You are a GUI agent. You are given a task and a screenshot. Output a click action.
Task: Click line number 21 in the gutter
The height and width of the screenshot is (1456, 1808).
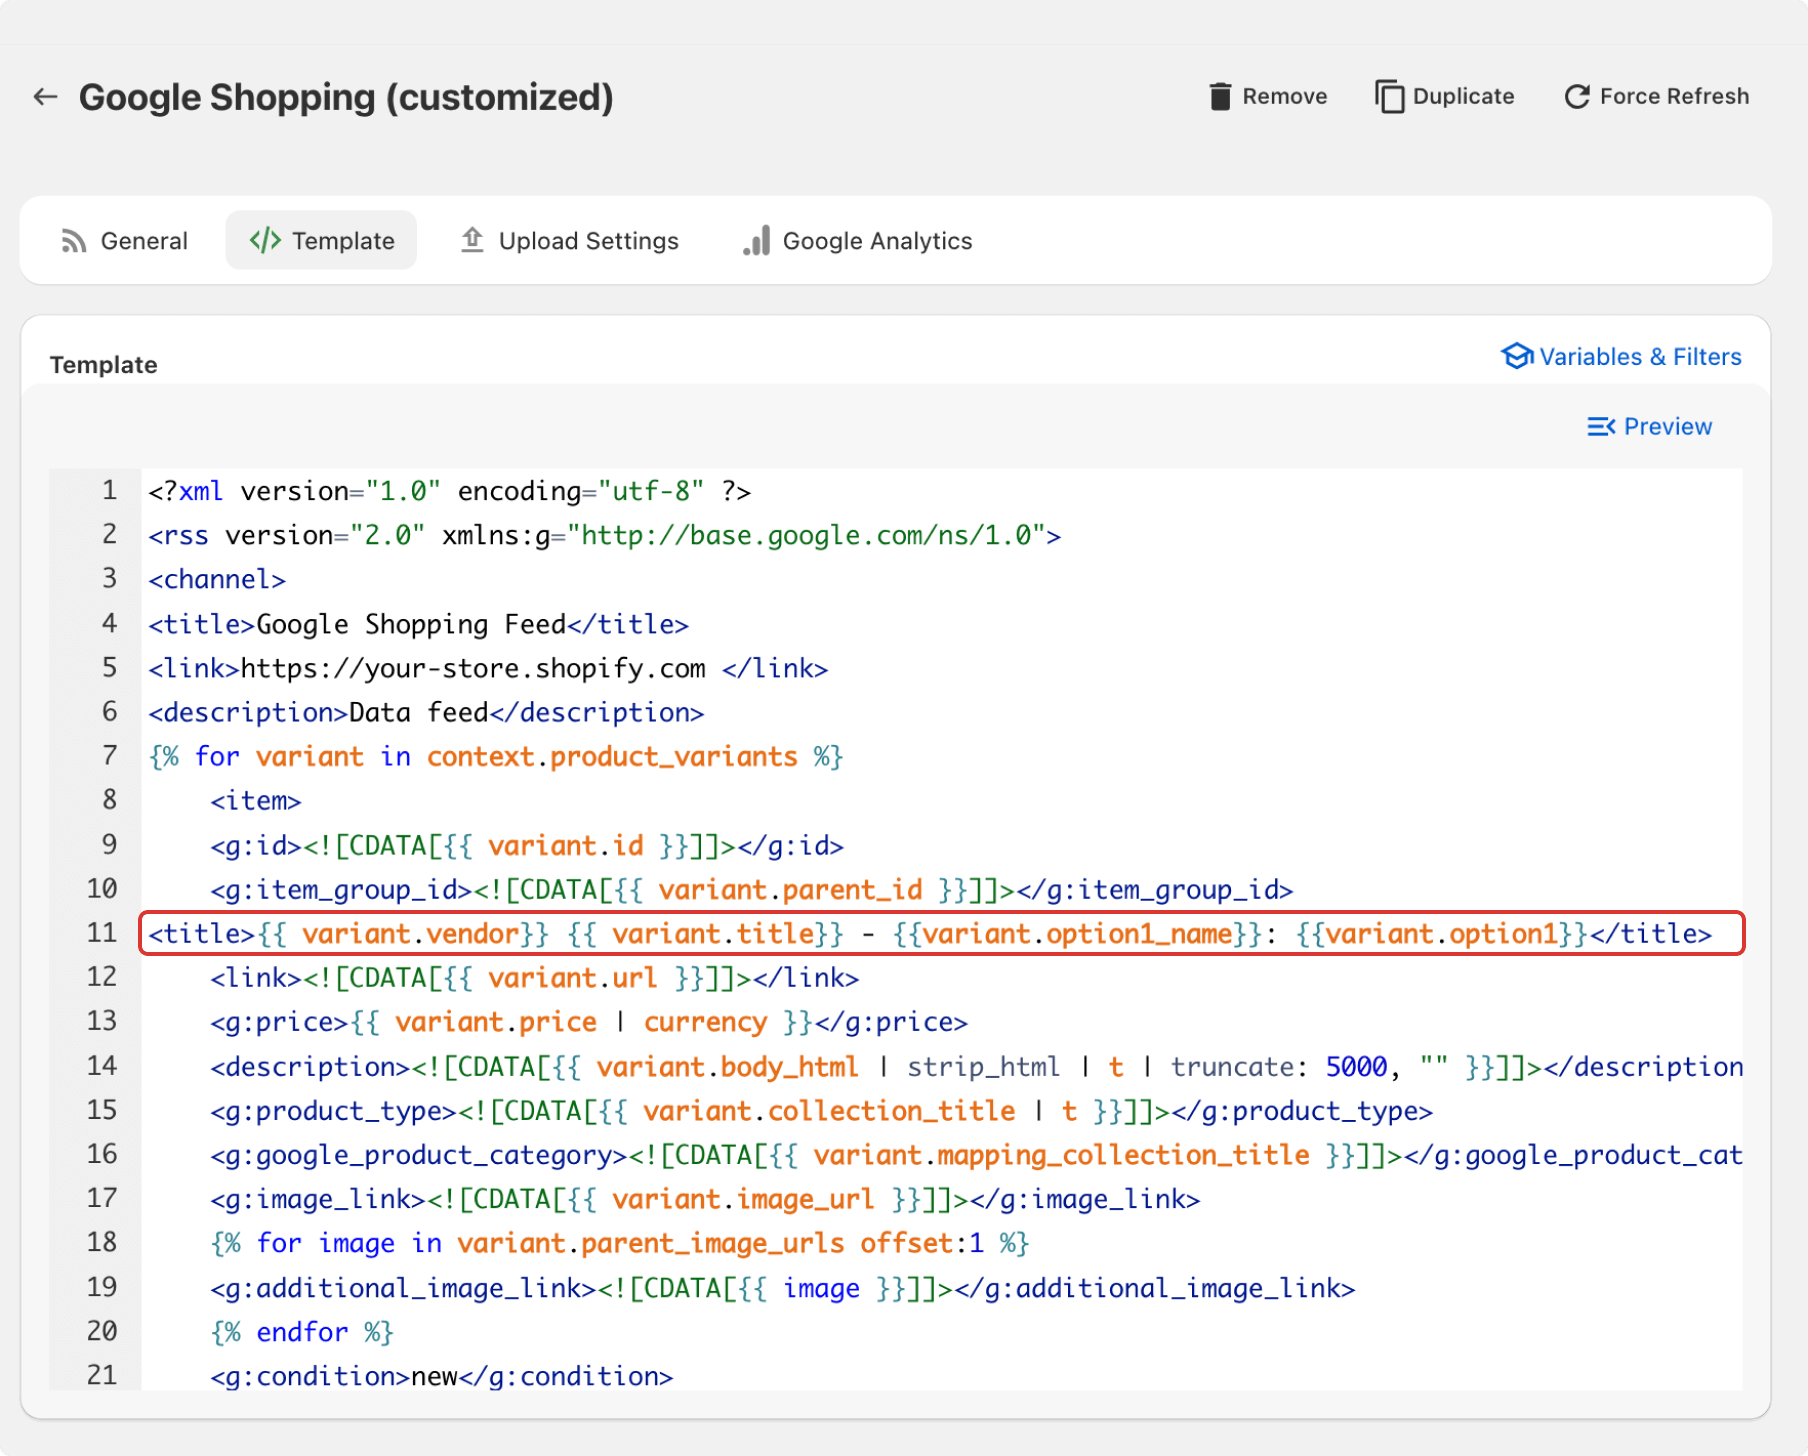tap(102, 1376)
